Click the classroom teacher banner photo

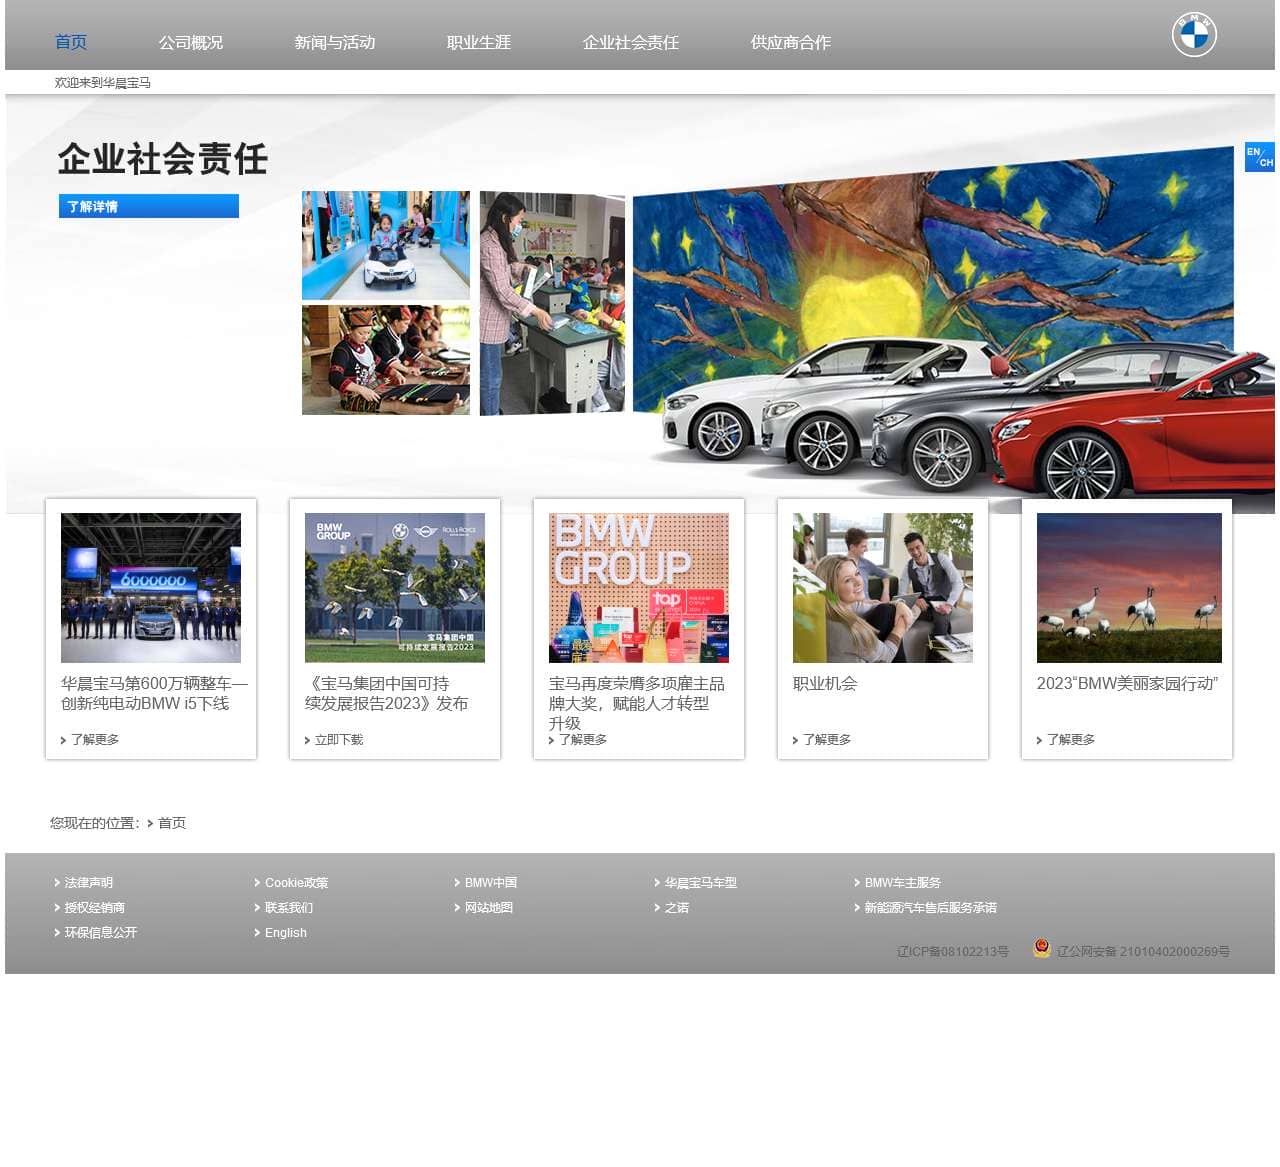pyautogui.click(x=552, y=303)
